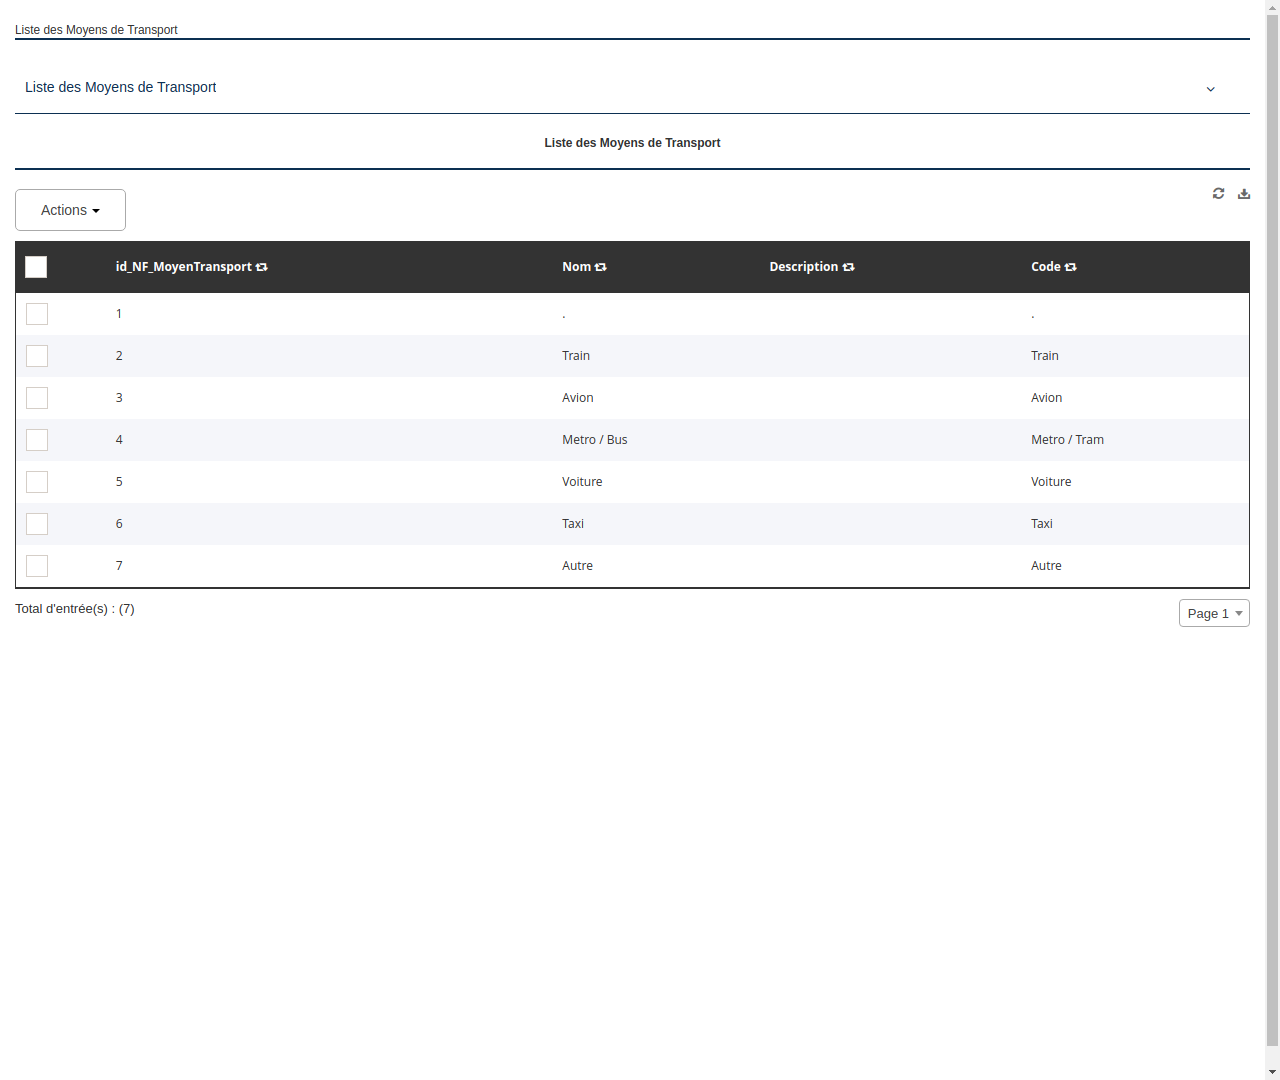Screen dimensions: 1280x1080
Task: Select the Taxi row checkbox
Action: click(x=37, y=524)
